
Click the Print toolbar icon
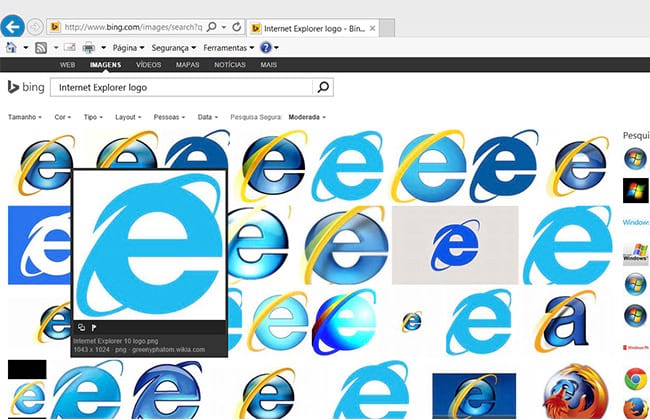[88, 48]
